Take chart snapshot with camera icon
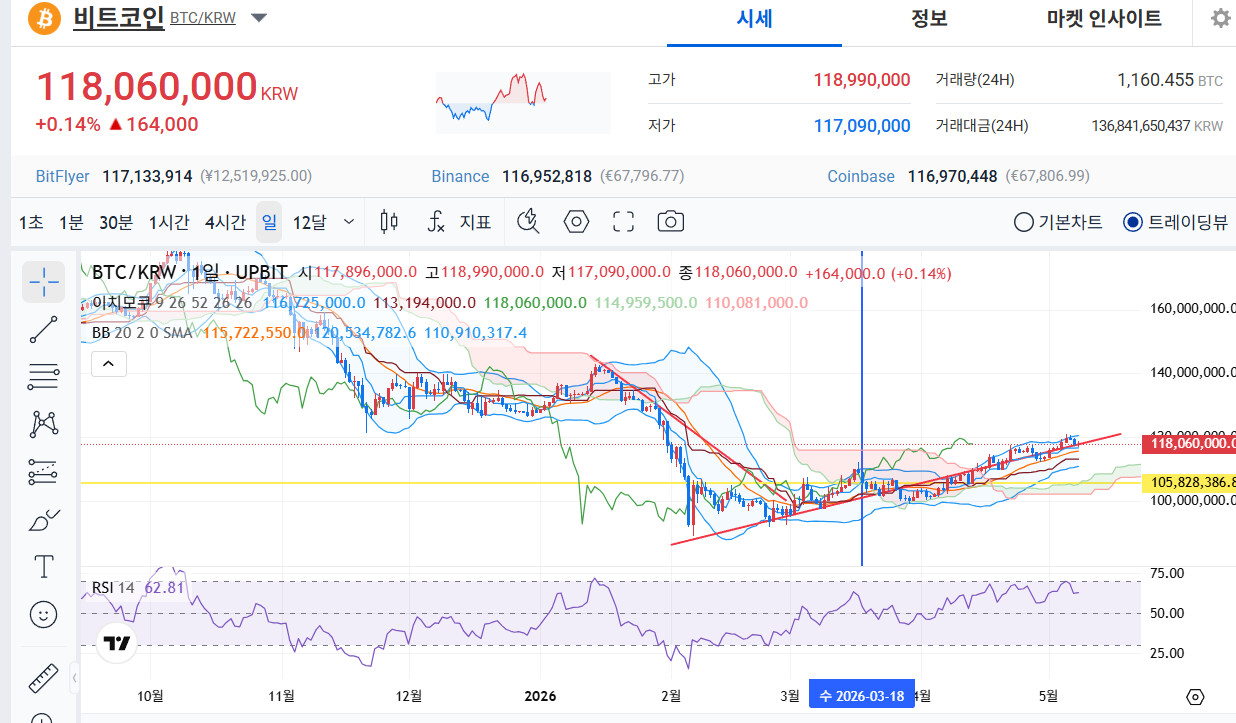This screenshot has width=1236, height=723. pos(671,221)
